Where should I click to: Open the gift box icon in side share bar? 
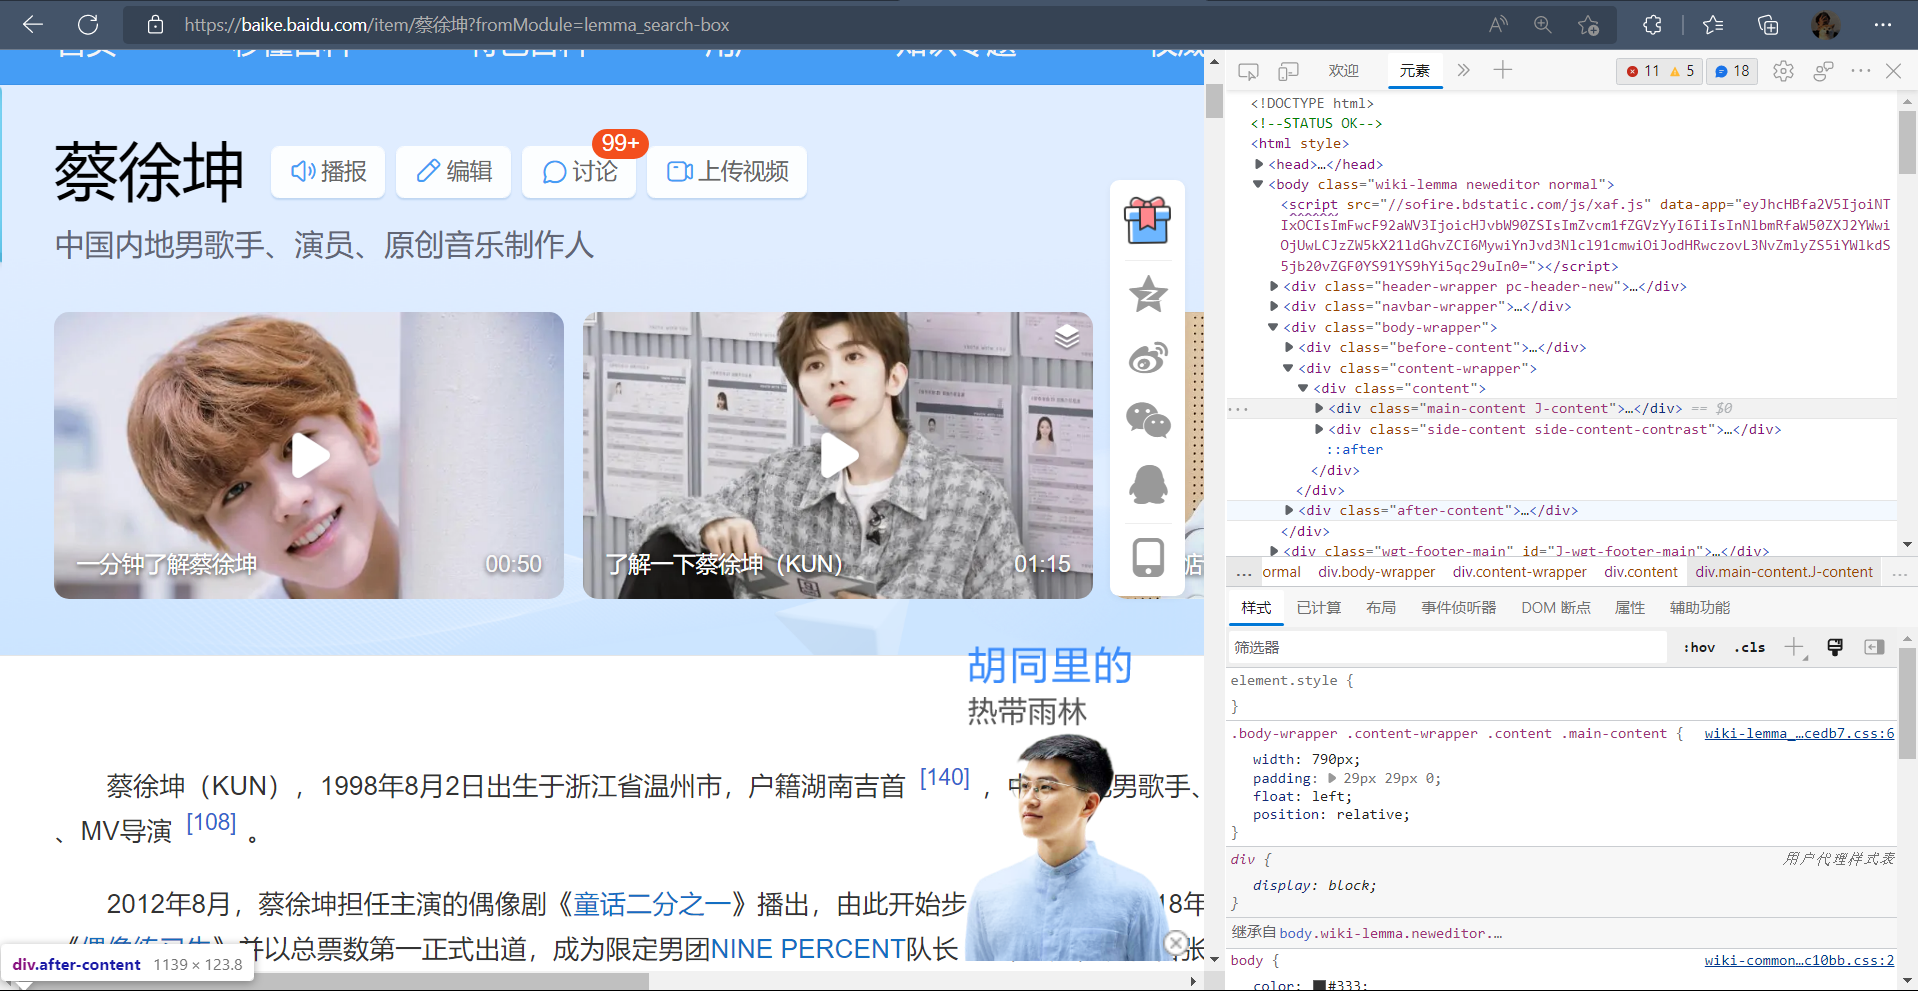click(x=1148, y=220)
